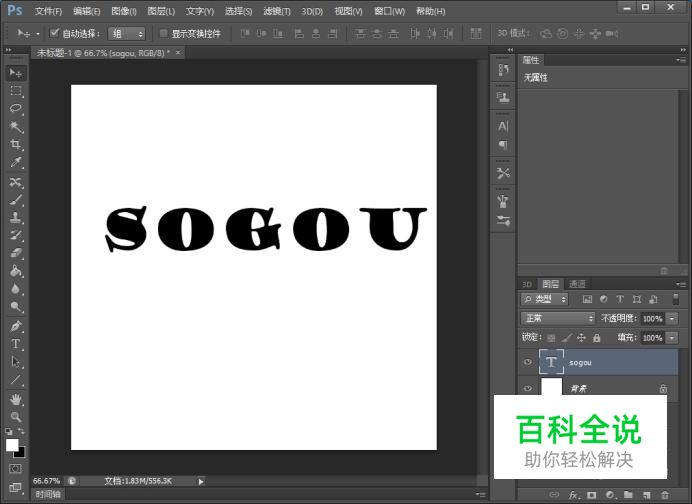Viewport: 692px width, 504px height.
Task: Click the delete layer trash icon
Action: (664, 495)
